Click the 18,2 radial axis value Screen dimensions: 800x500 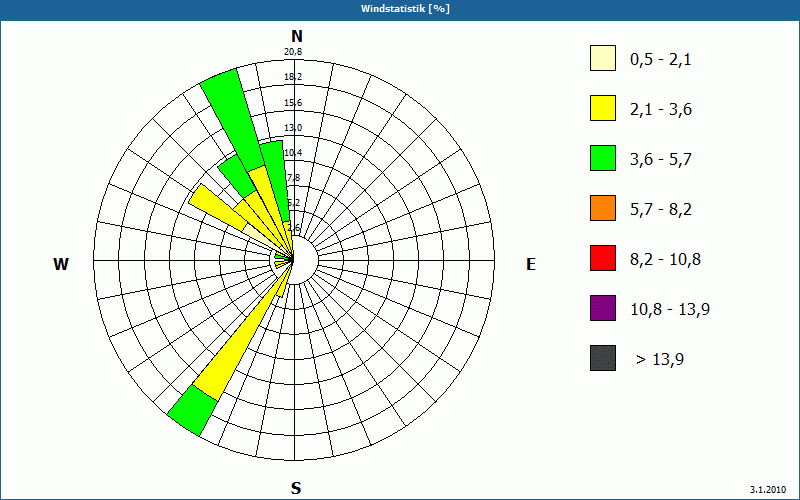click(293, 77)
